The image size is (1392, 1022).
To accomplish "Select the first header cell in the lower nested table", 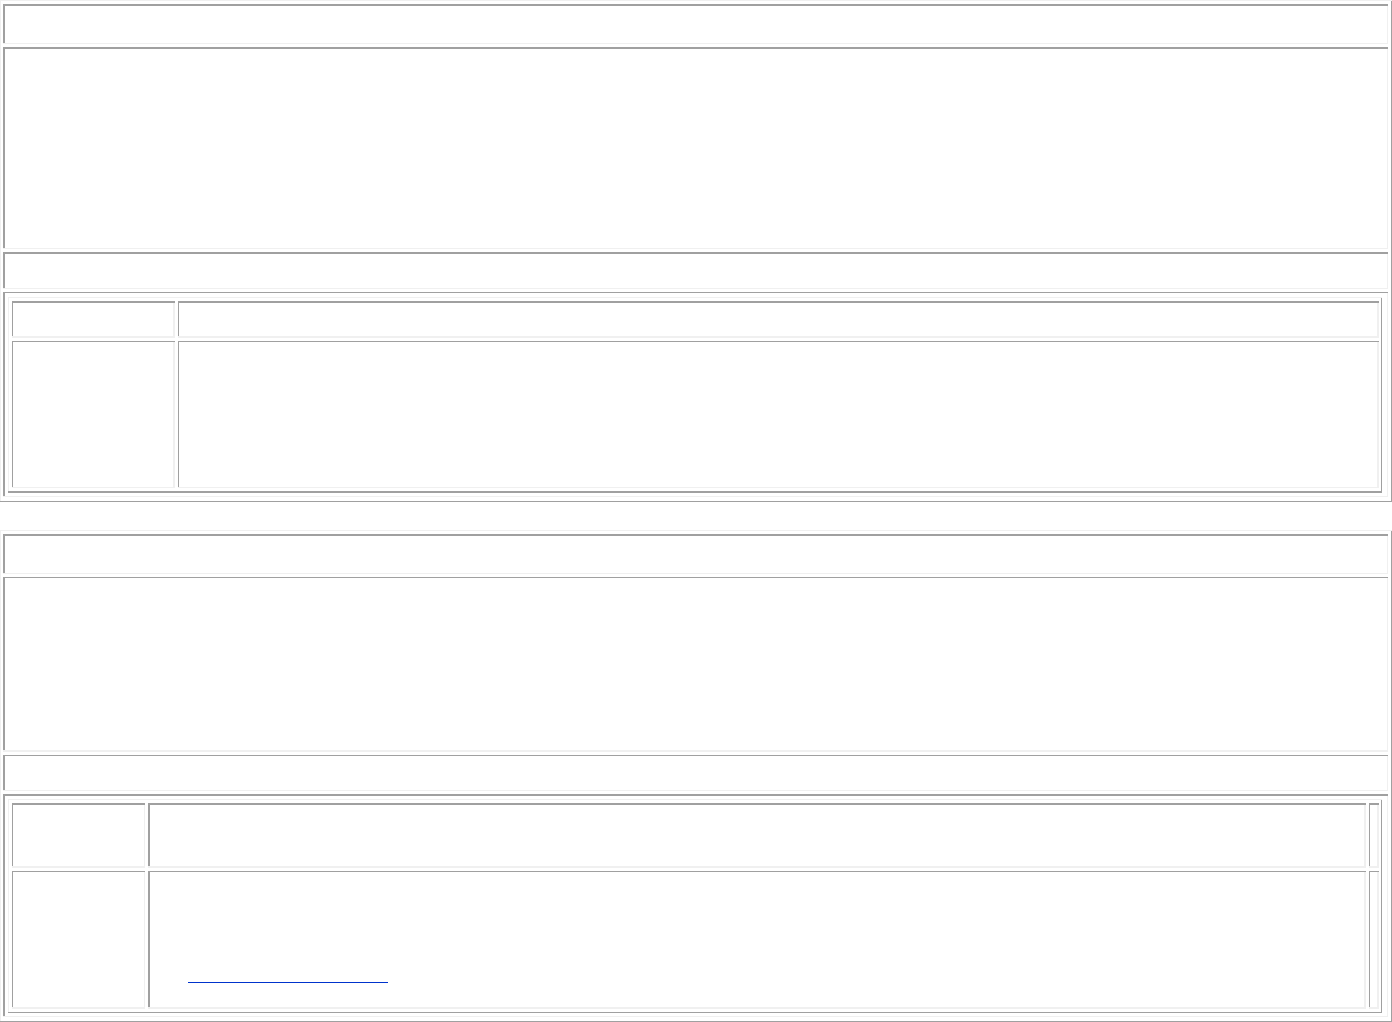I will [x=79, y=835].
